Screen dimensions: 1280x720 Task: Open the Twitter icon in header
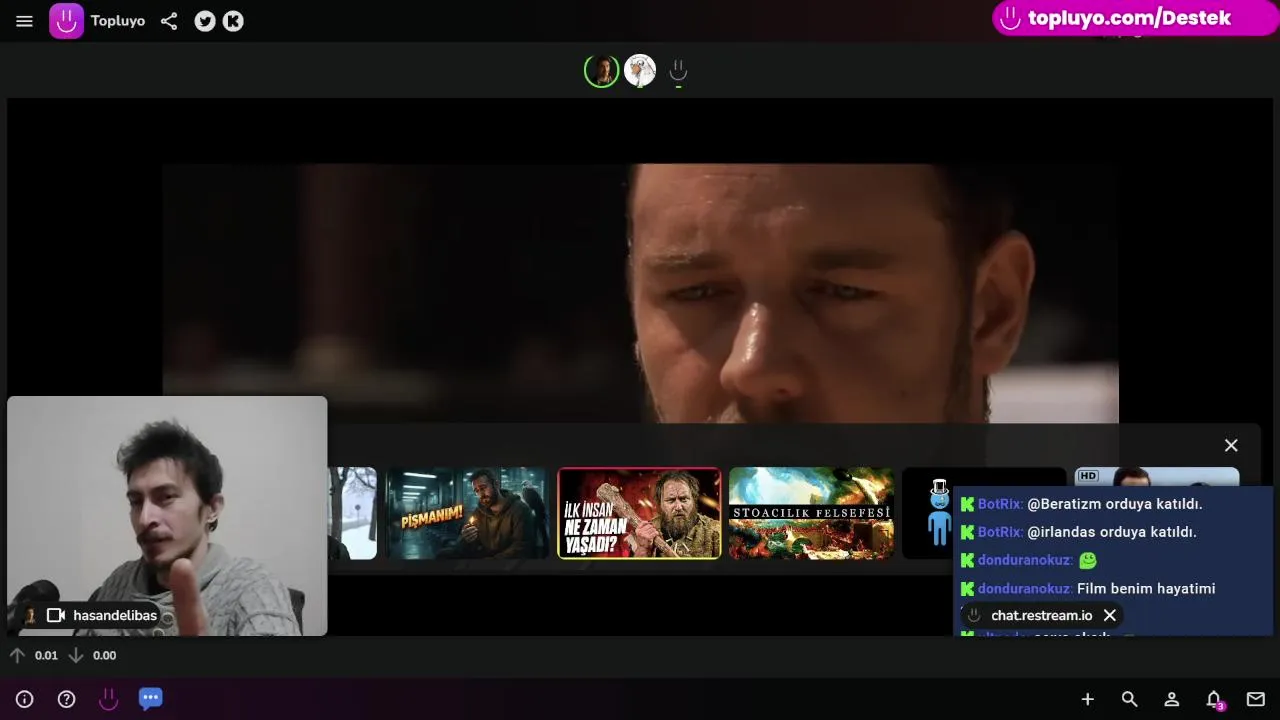coord(205,21)
